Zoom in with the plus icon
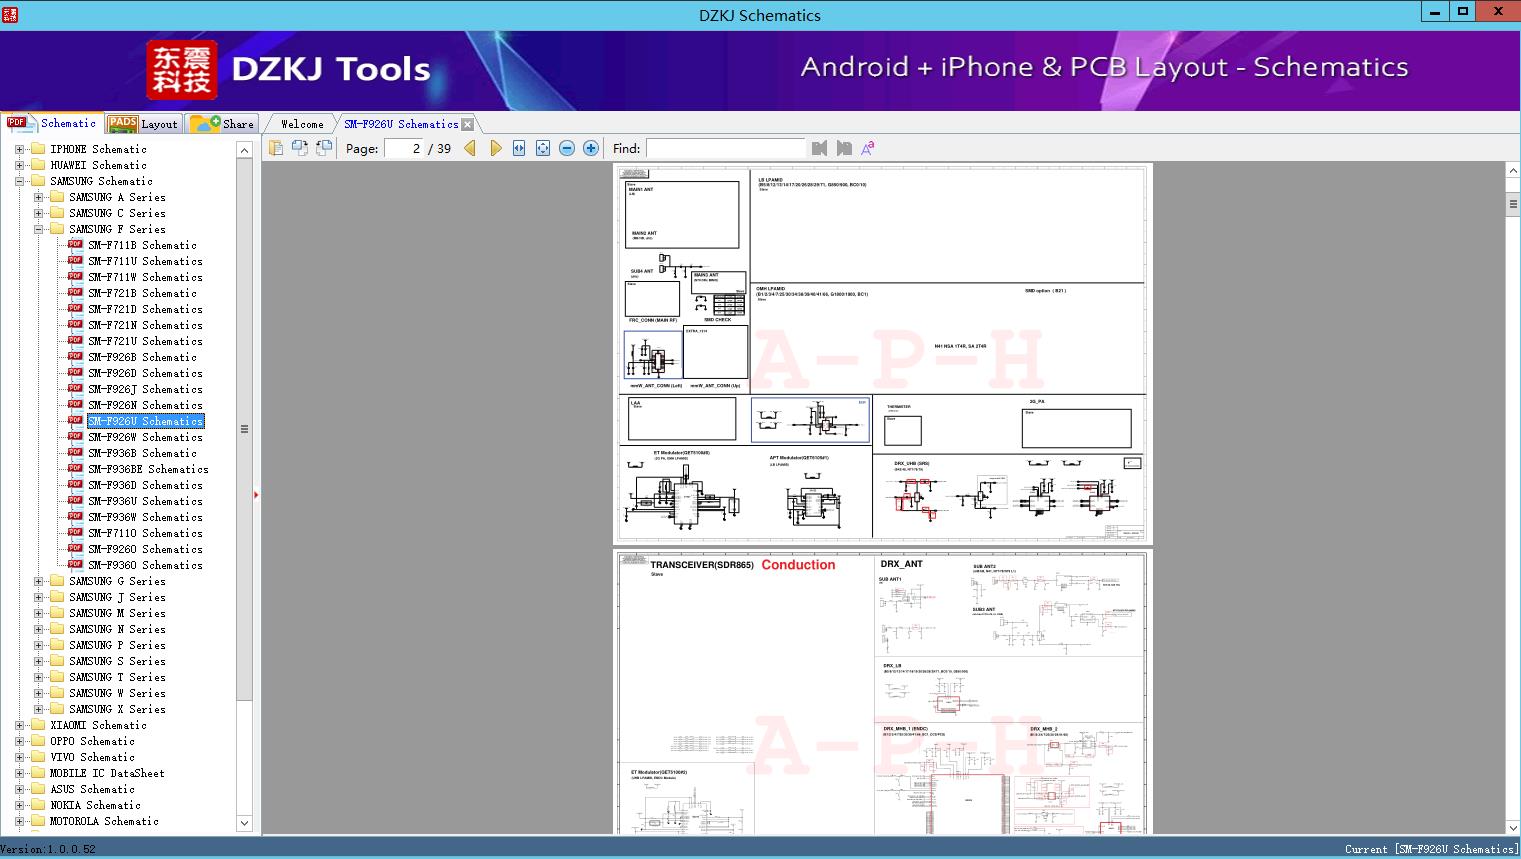The width and height of the screenshot is (1521, 859). [591, 148]
